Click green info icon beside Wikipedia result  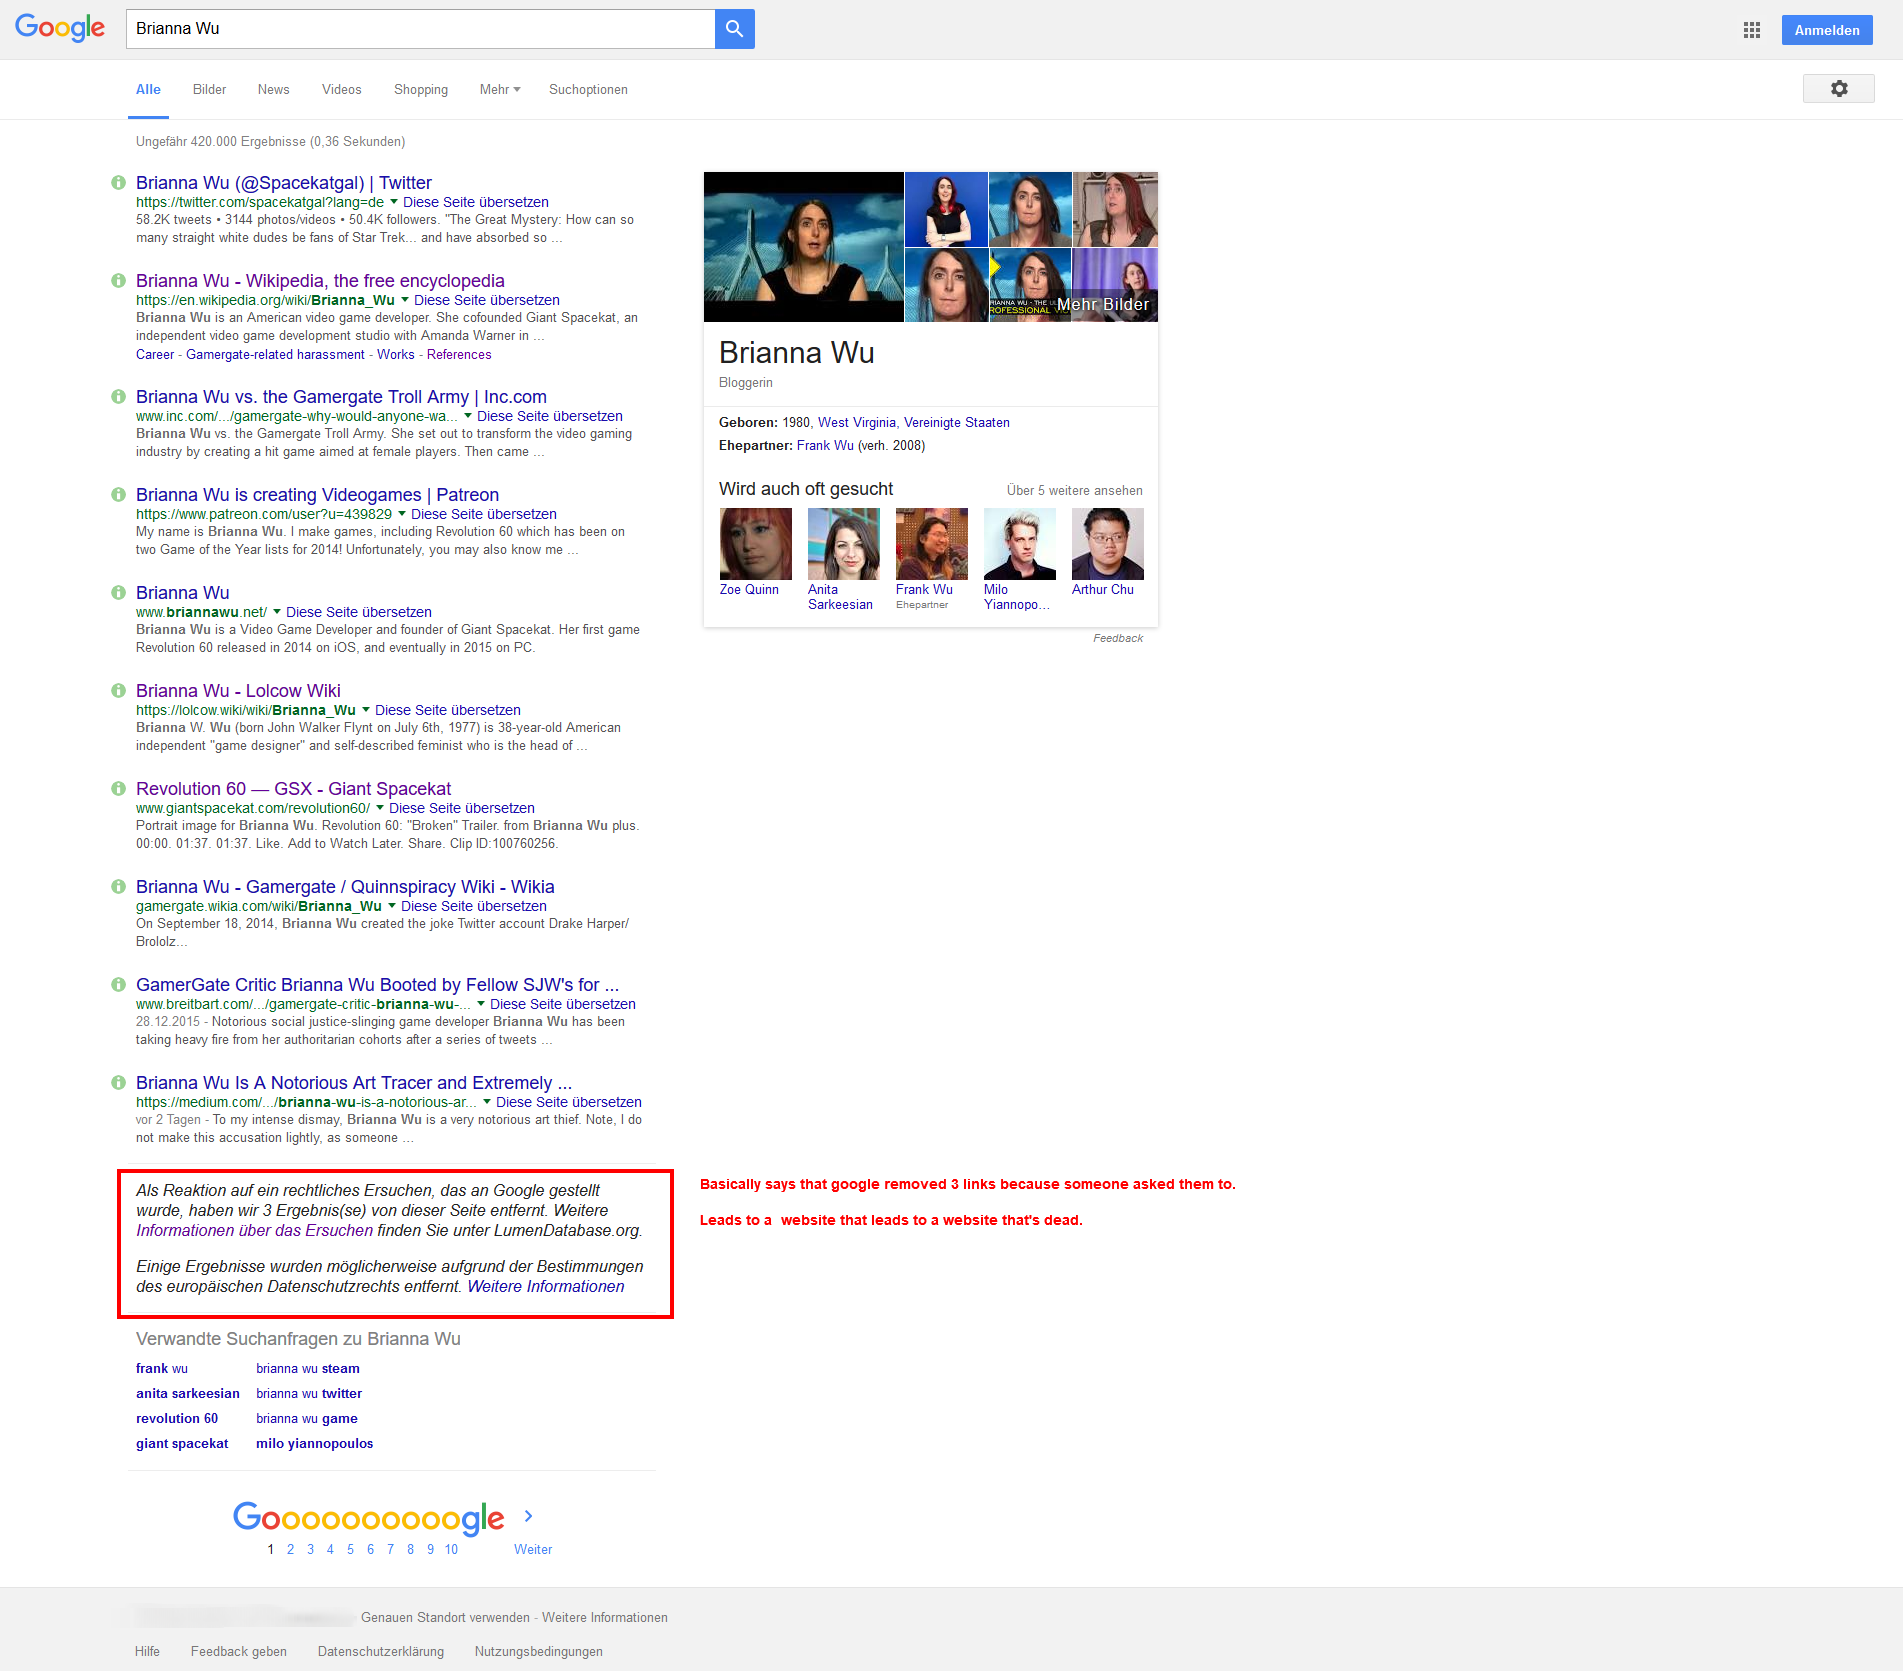tap(118, 281)
